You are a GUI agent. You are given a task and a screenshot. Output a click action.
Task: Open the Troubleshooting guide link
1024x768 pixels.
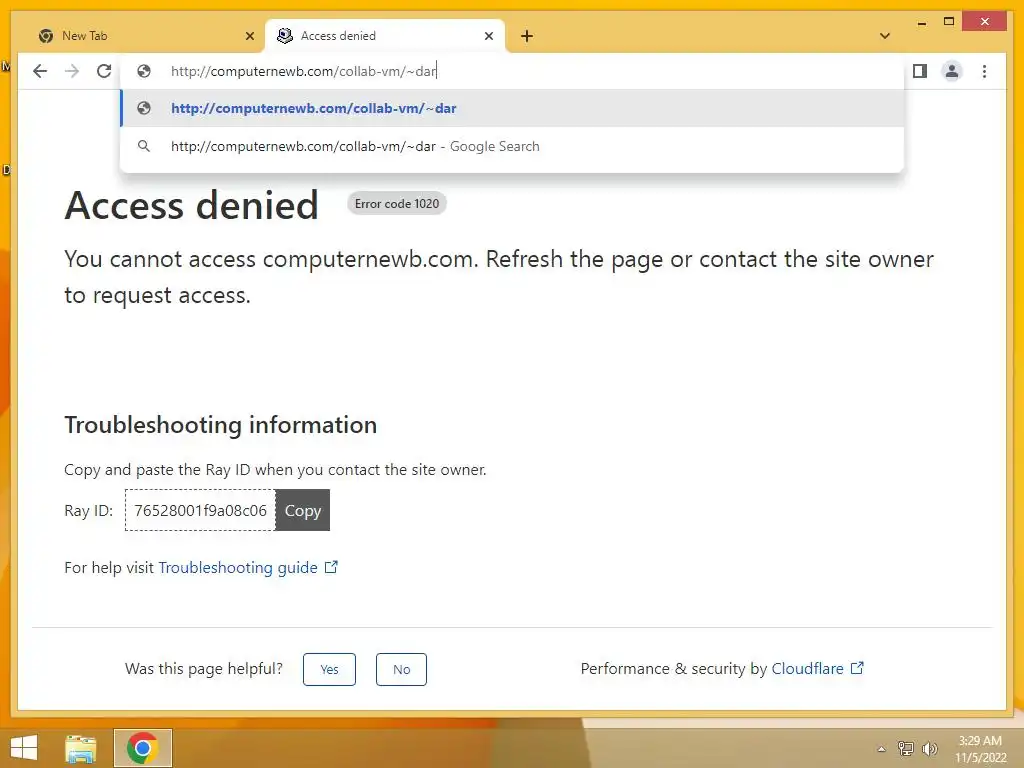click(x=238, y=568)
